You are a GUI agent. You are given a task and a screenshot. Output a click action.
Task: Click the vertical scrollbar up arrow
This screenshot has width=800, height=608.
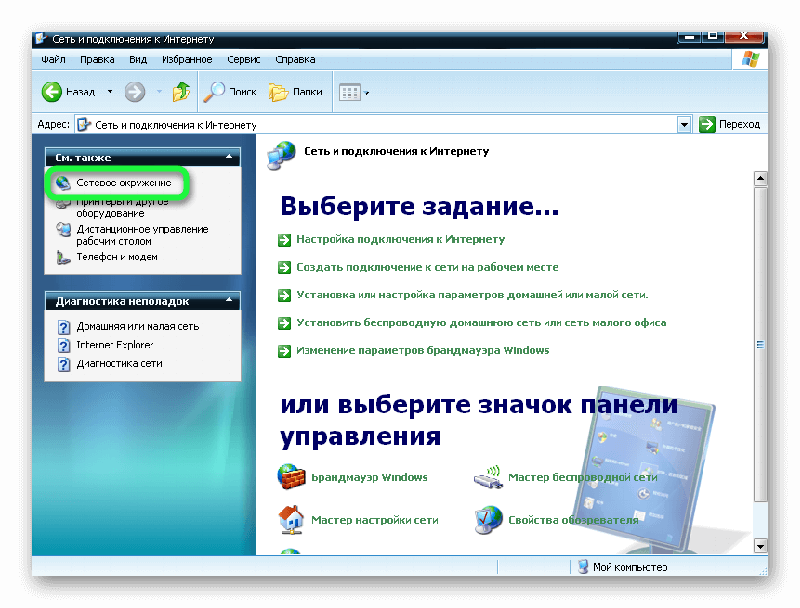coord(760,179)
